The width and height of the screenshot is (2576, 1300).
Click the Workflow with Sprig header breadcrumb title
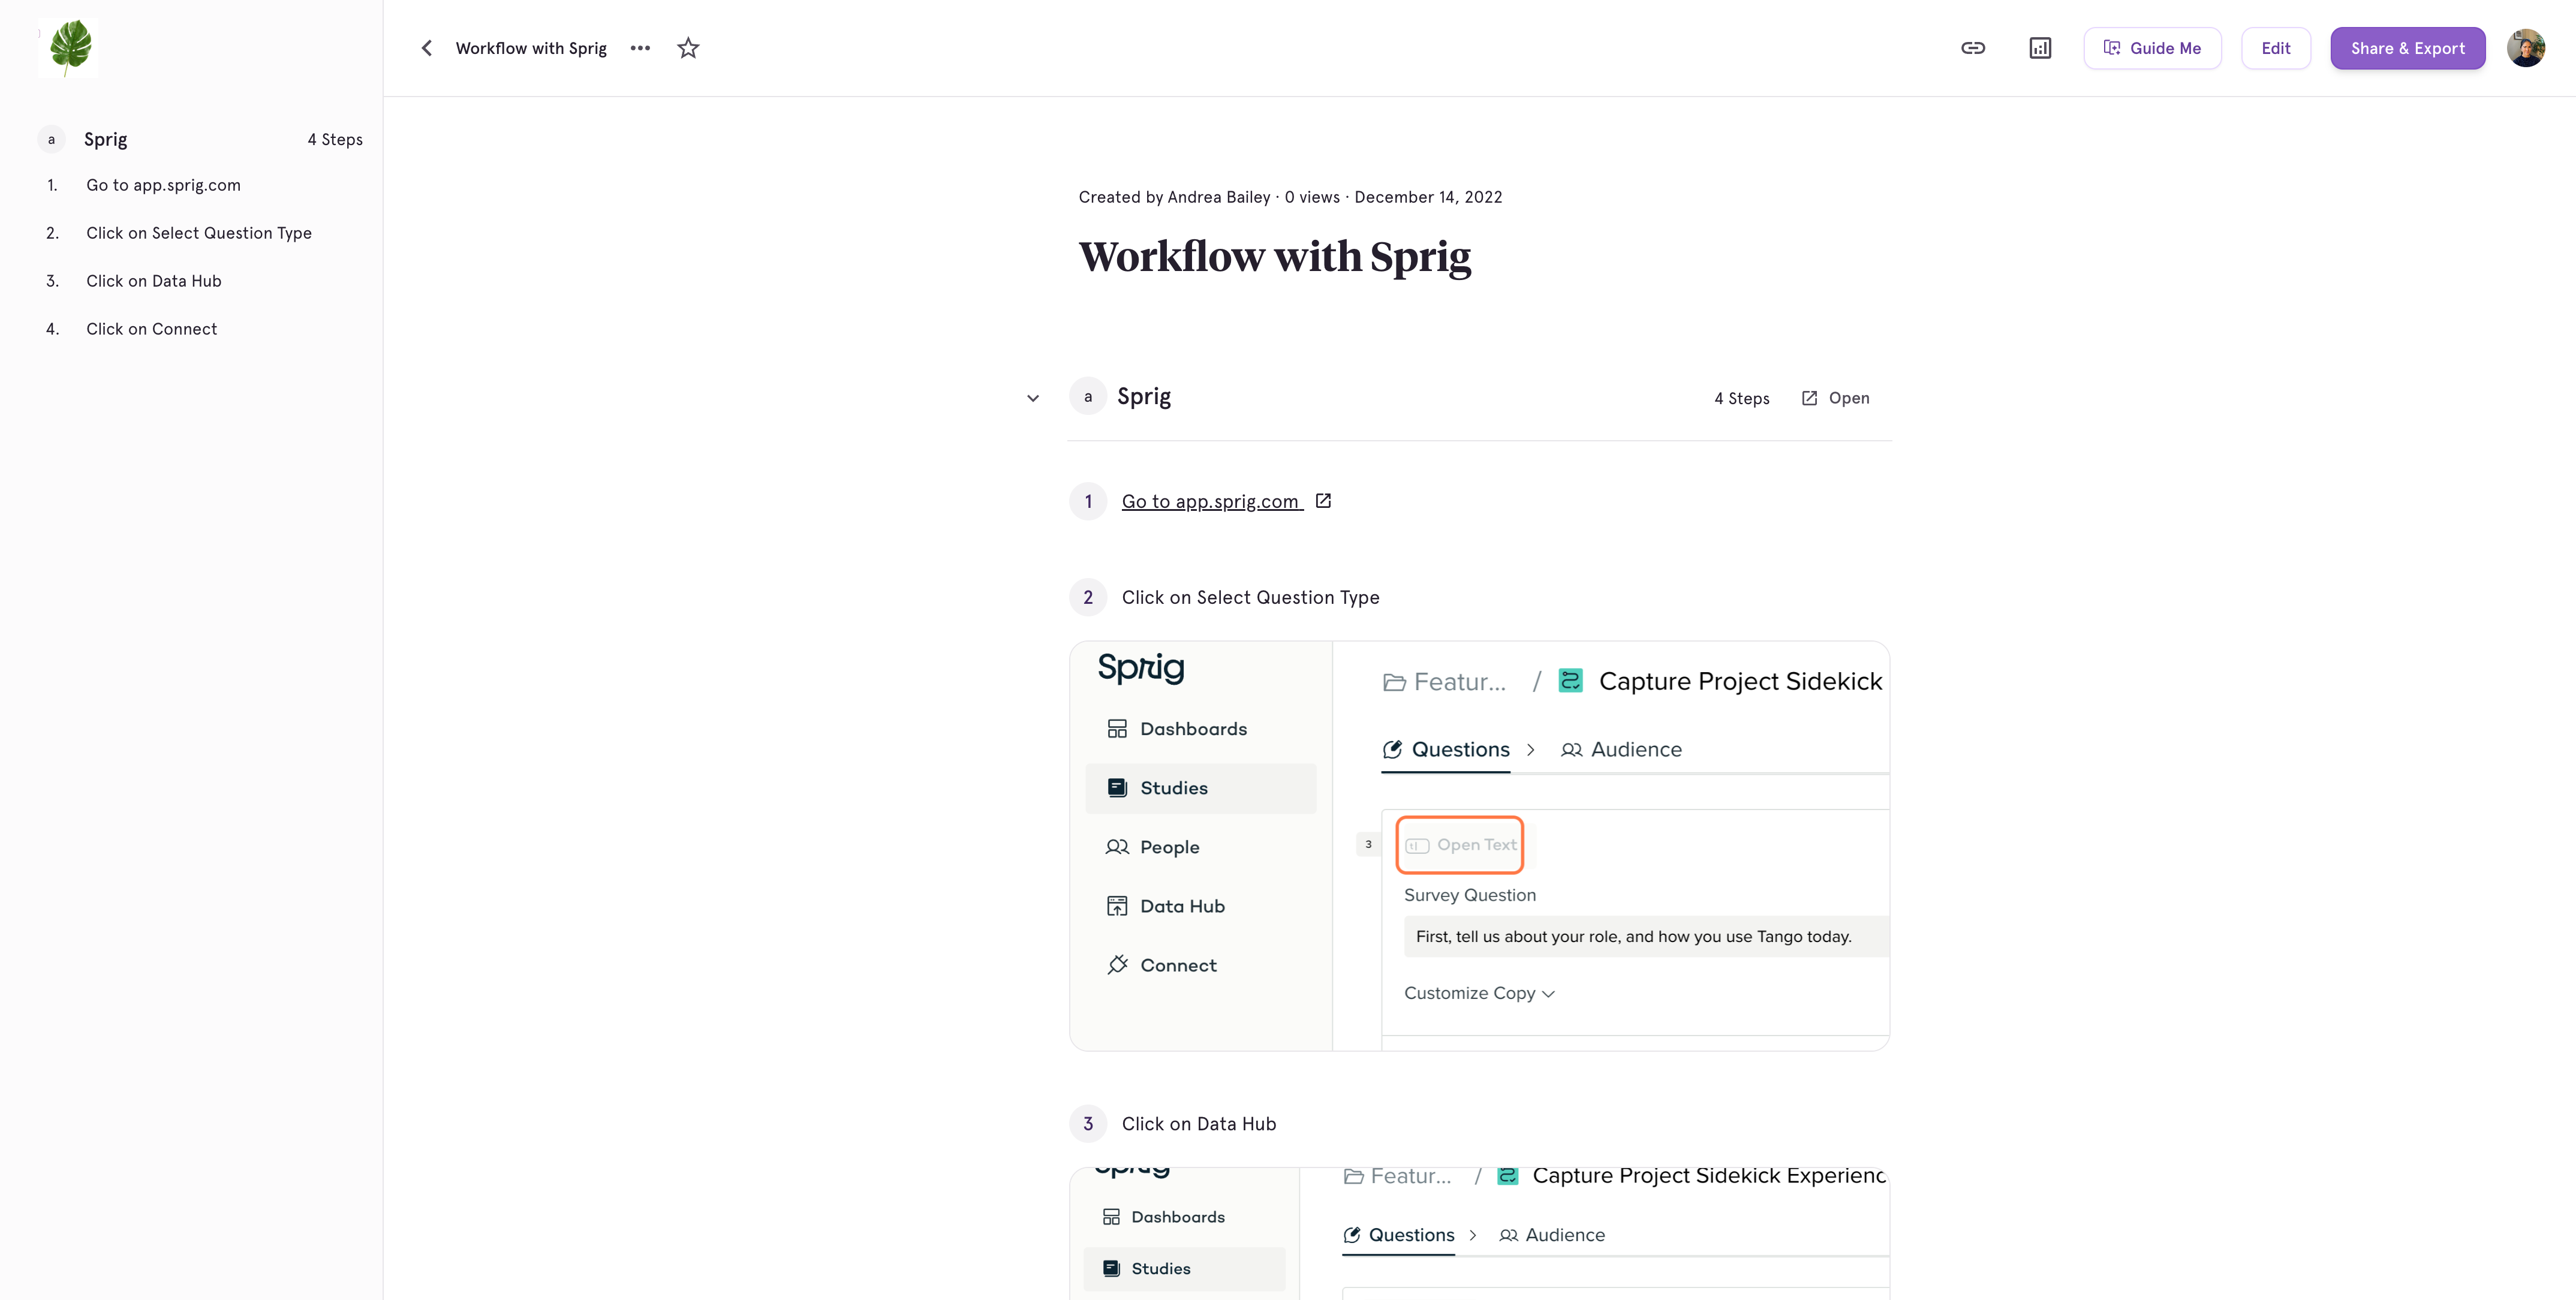(x=531, y=48)
